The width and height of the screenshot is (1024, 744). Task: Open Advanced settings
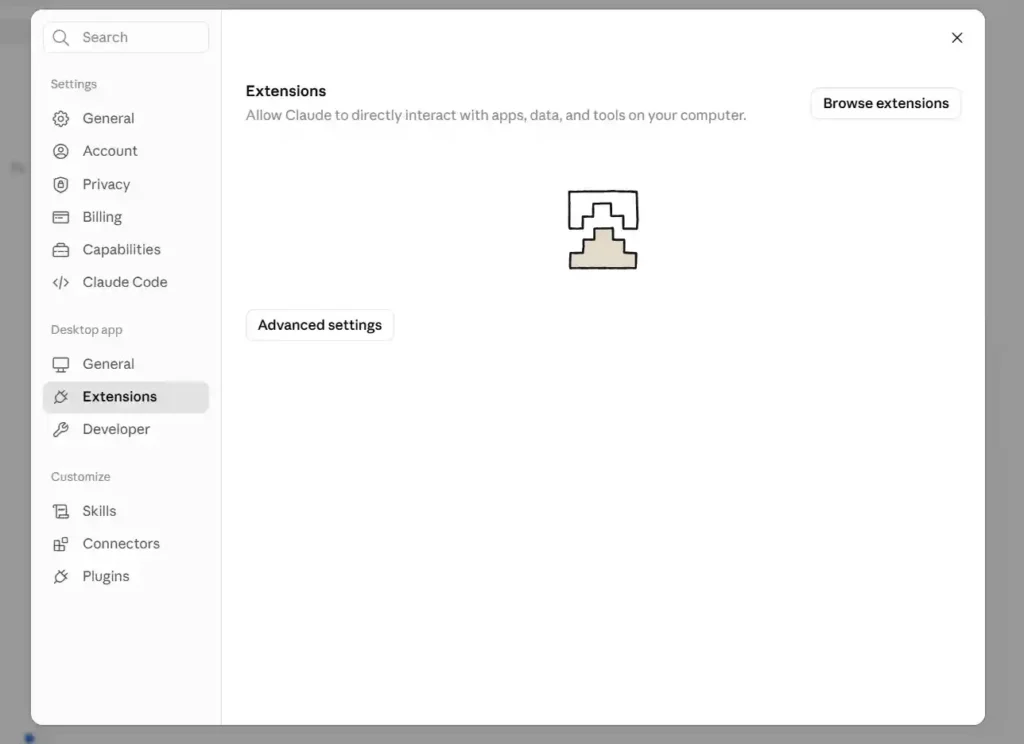pyautogui.click(x=319, y=325)
